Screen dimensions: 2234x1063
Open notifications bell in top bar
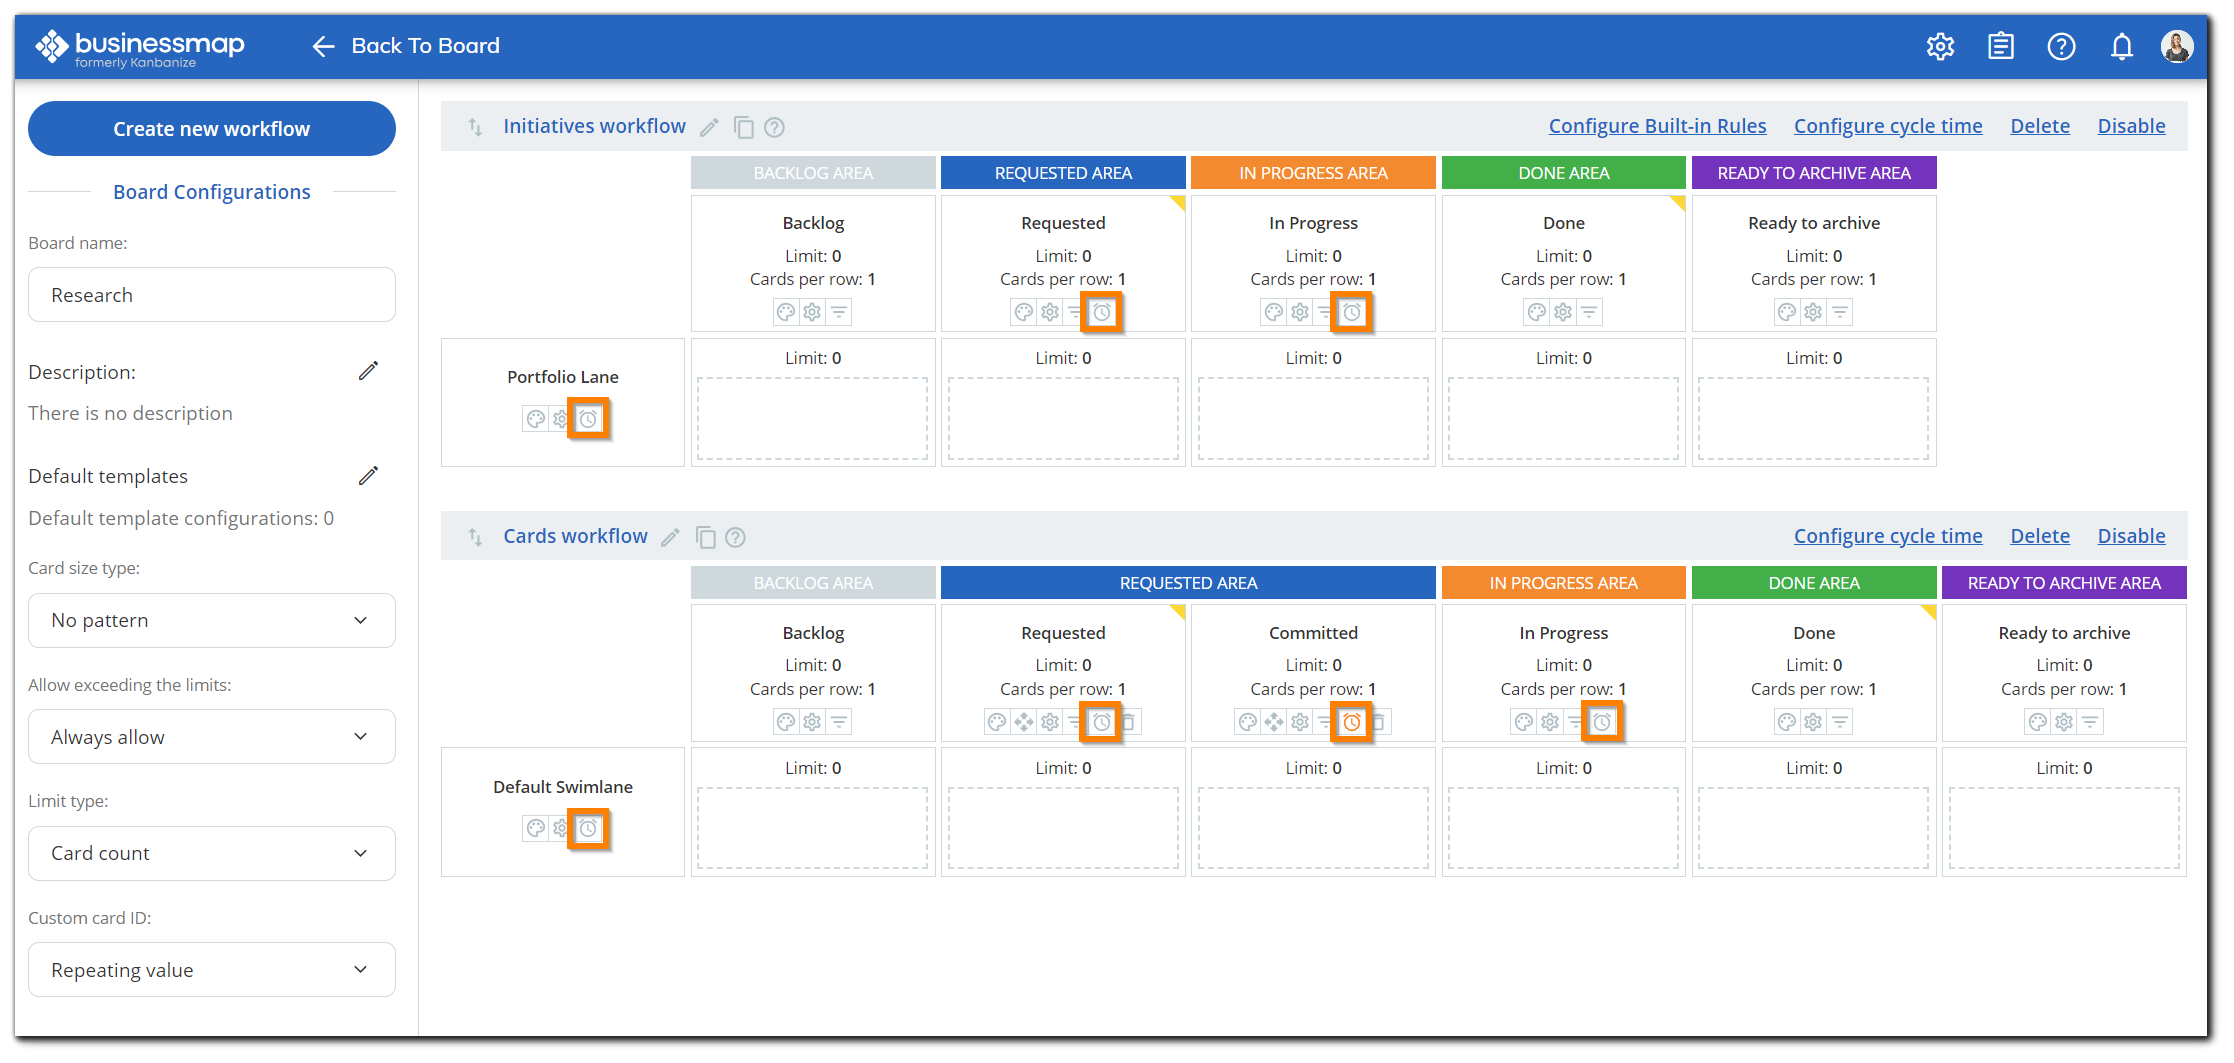2122,46
